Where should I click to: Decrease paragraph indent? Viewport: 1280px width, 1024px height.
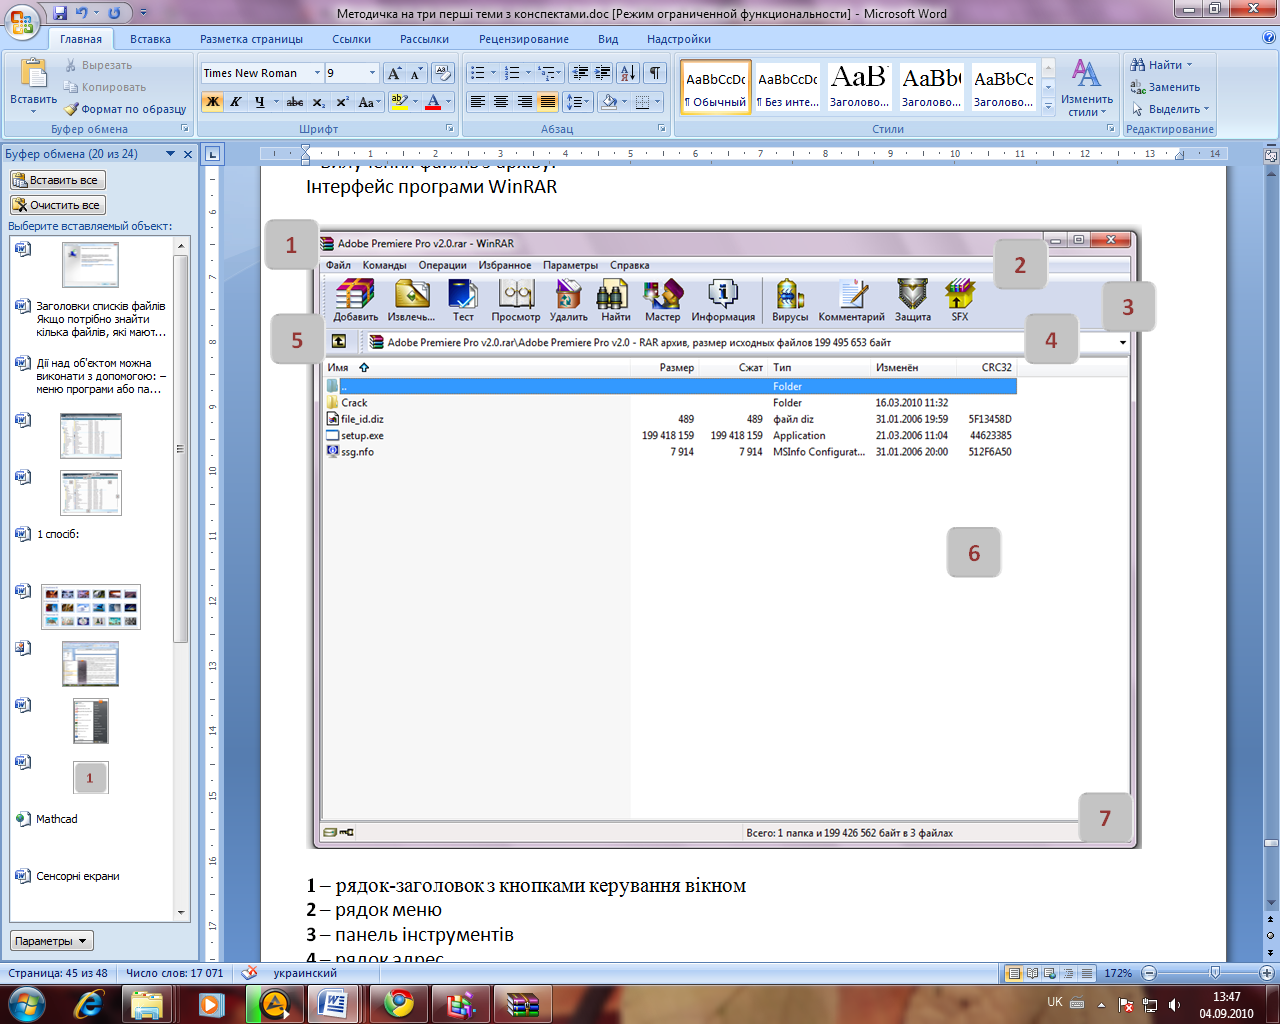coord(580,73)
